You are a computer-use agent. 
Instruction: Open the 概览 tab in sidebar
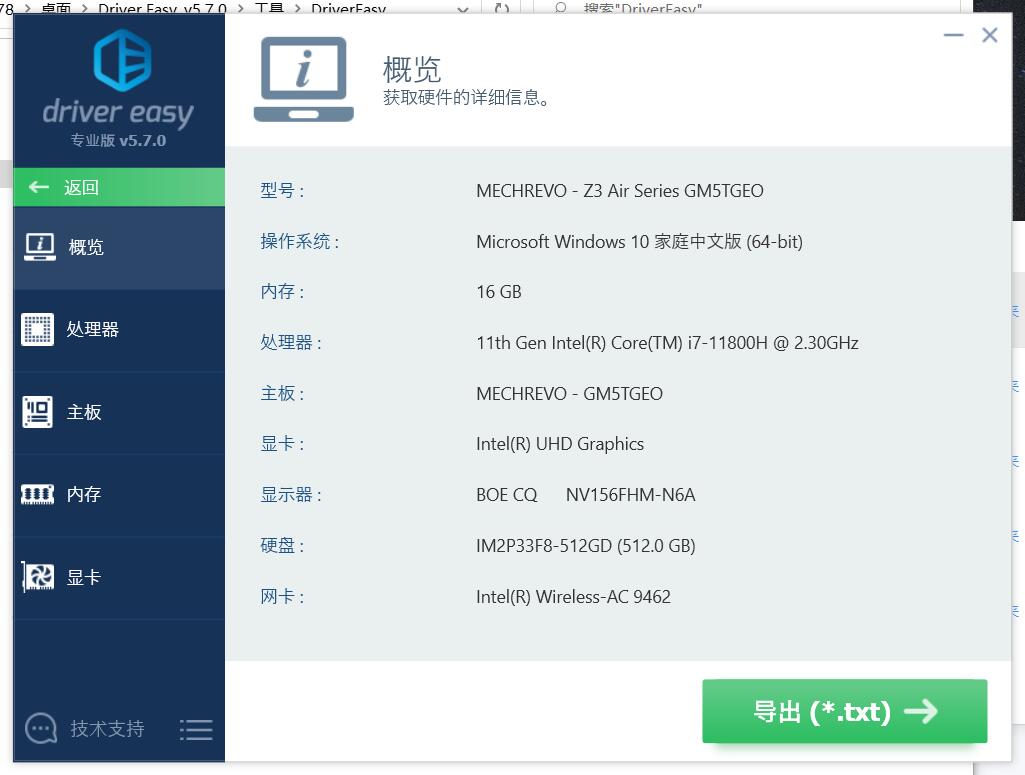coord(119,248)
